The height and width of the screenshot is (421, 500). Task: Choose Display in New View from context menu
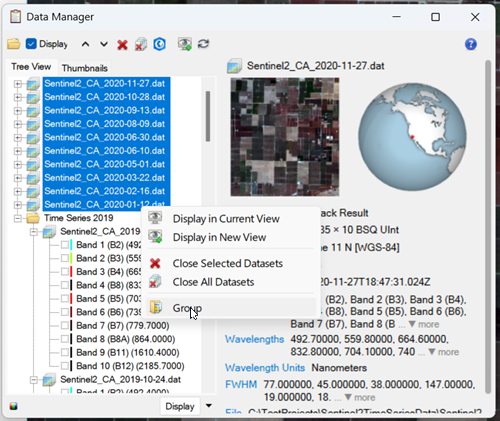(231, 237)
